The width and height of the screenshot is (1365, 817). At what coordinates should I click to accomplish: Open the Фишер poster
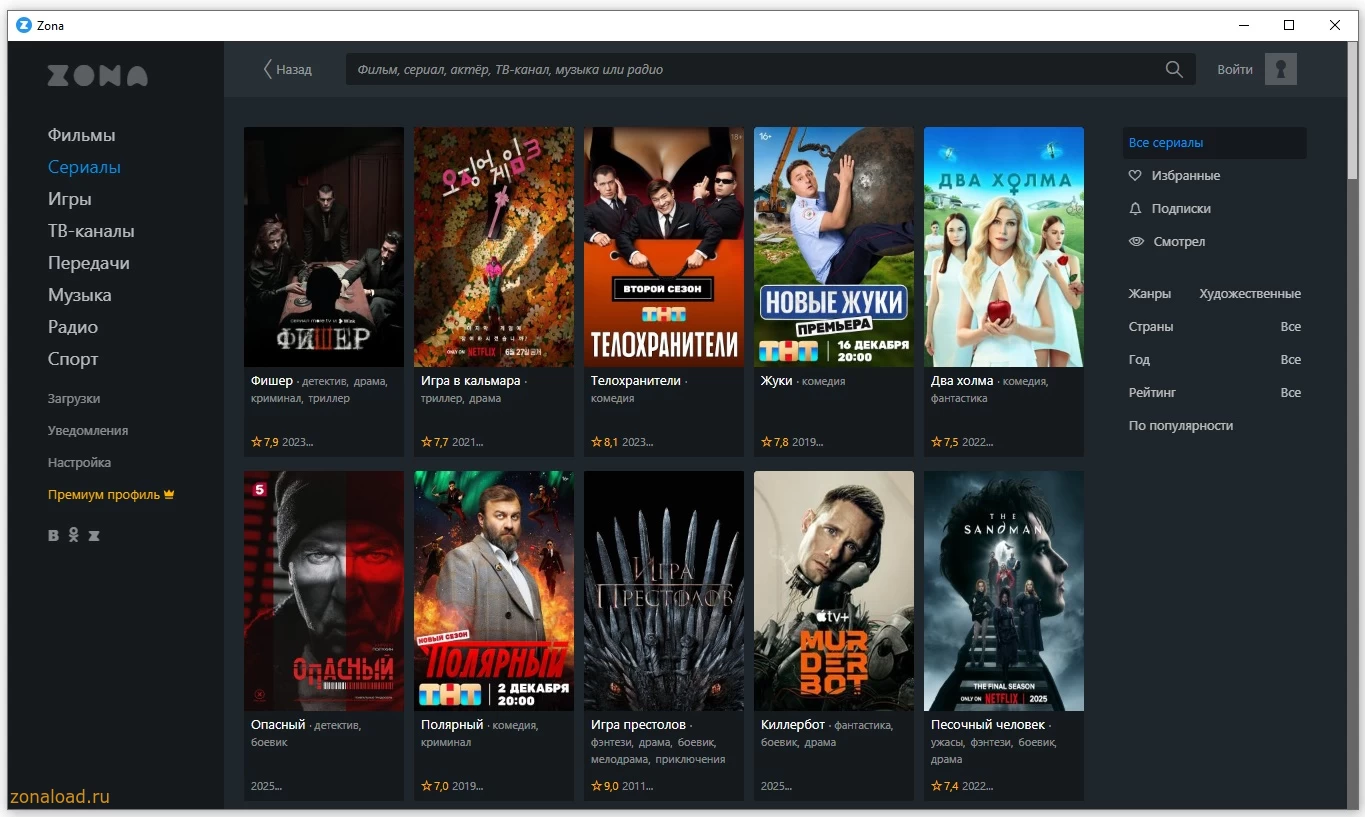[324, 247]
